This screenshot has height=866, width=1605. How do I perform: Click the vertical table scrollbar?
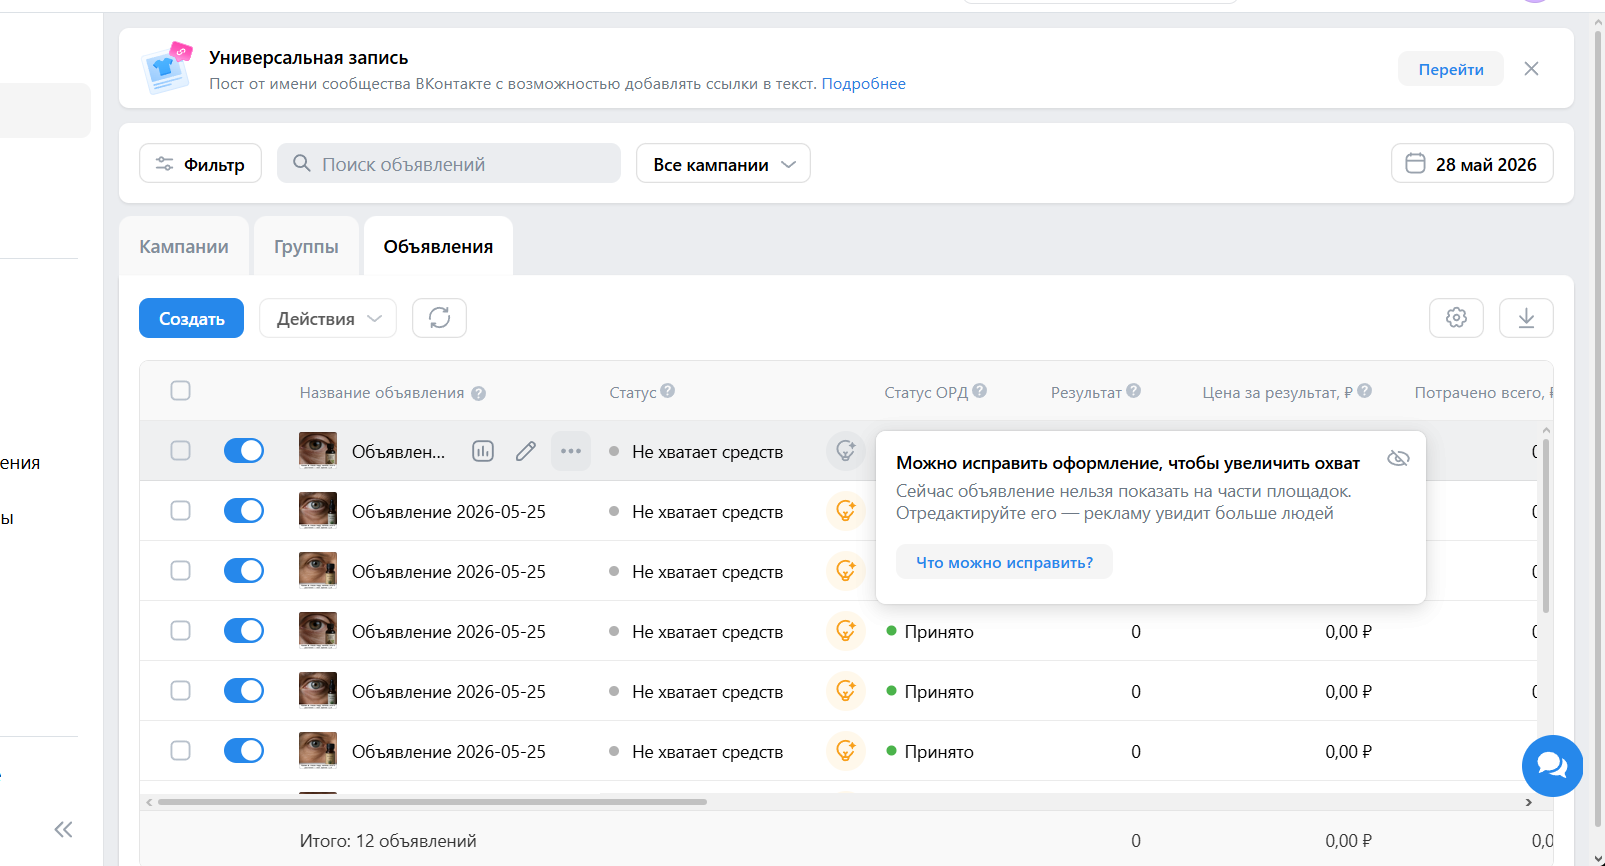click(x=1546, y=525)
